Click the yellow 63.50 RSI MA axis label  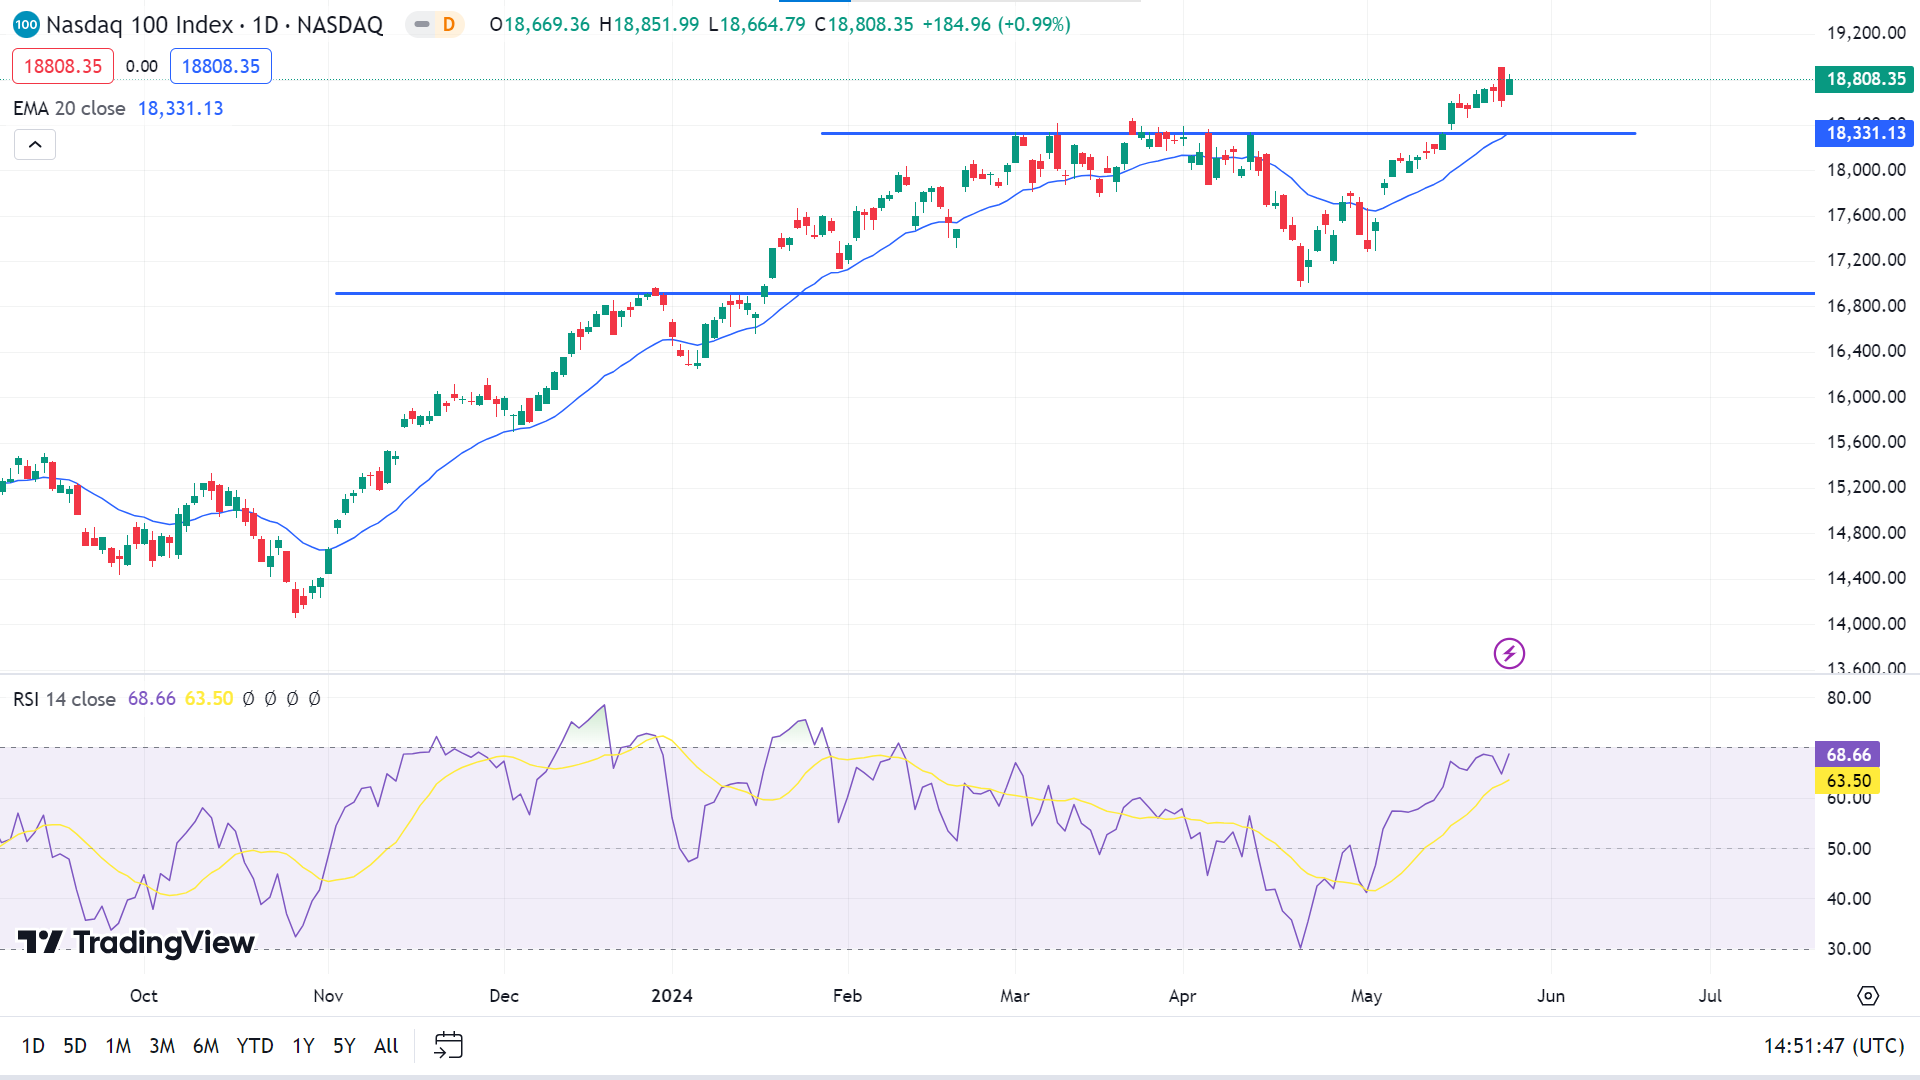[x=1848, y=781]
